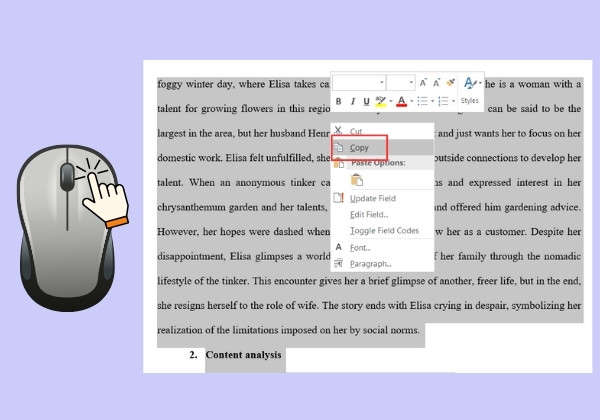Open the Styles gallery button
Screen dimensions: 600x420
[471, 91]
